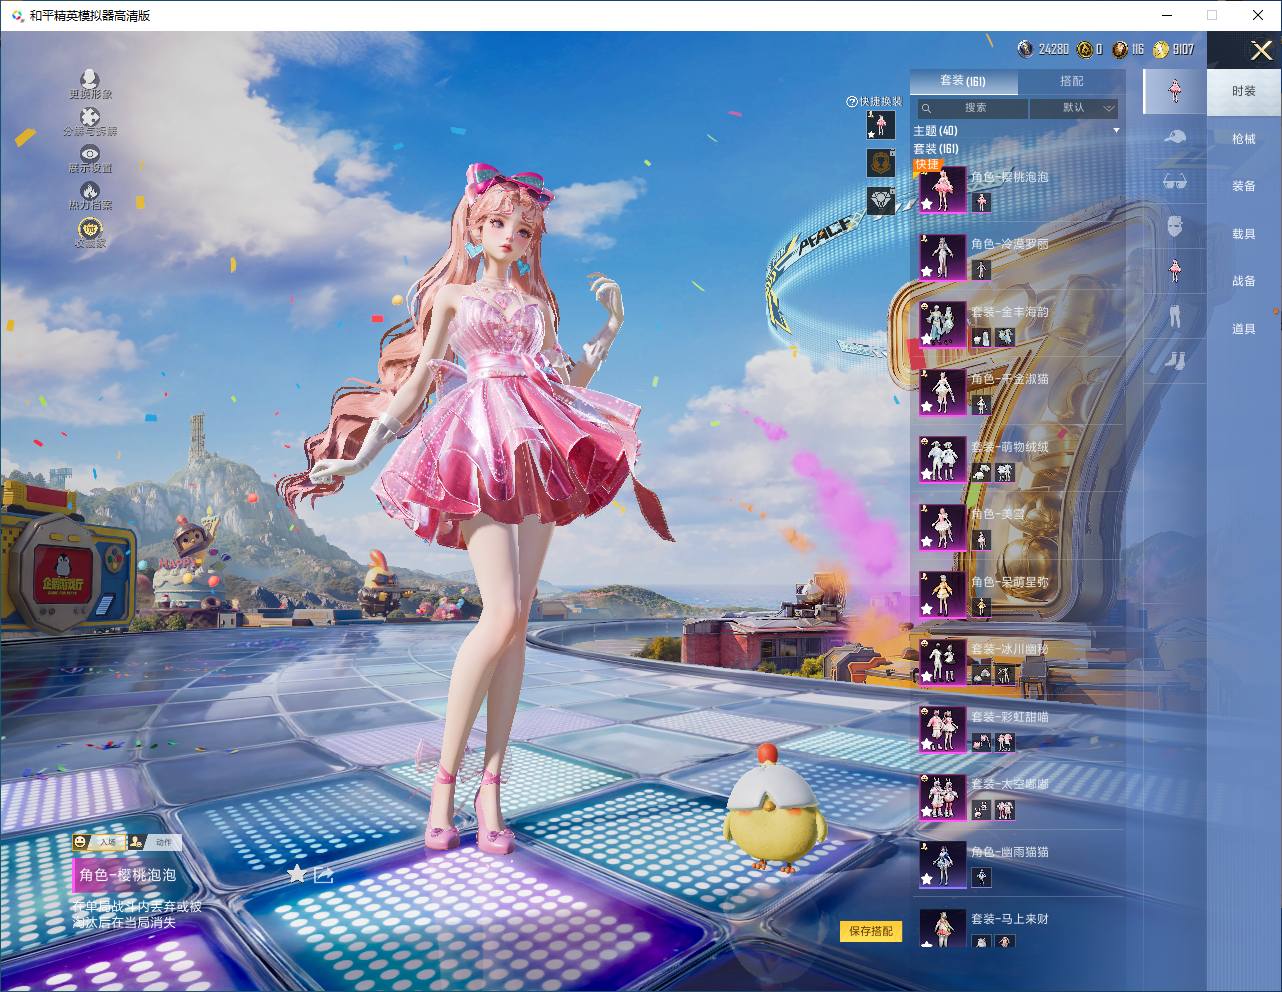
Task: Select the pink dress clothing category icon
Action: (1175, 272)
